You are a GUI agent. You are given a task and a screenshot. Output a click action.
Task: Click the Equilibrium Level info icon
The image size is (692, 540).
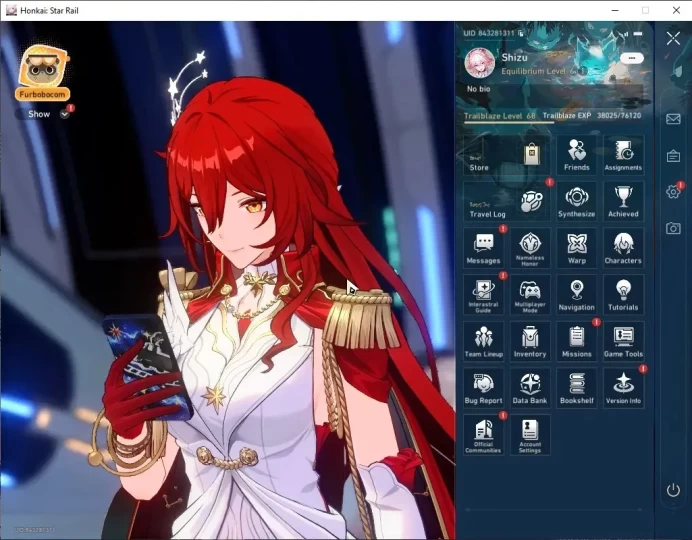583,71
